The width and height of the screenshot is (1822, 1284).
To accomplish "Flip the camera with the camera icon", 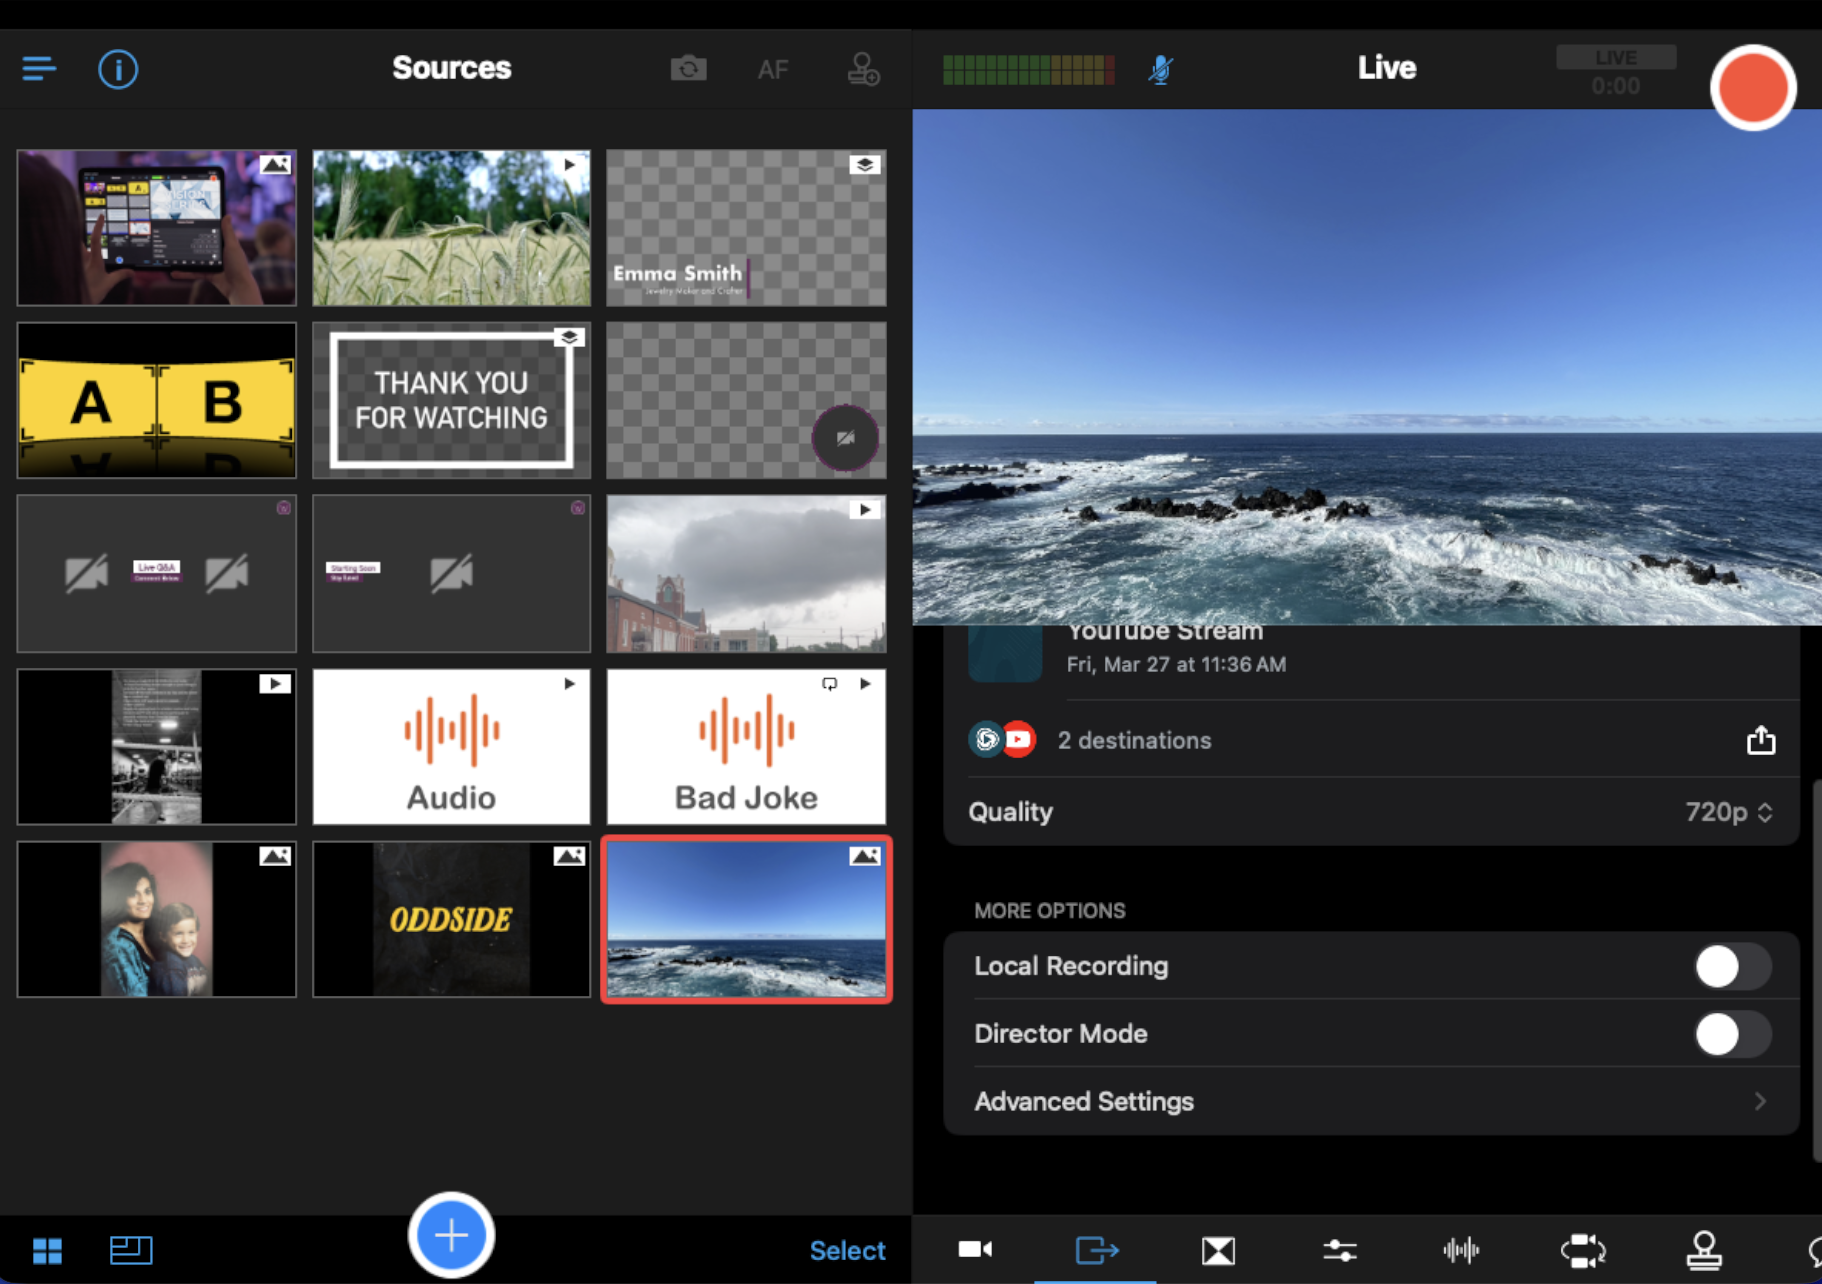I will [x=688, y=69].
